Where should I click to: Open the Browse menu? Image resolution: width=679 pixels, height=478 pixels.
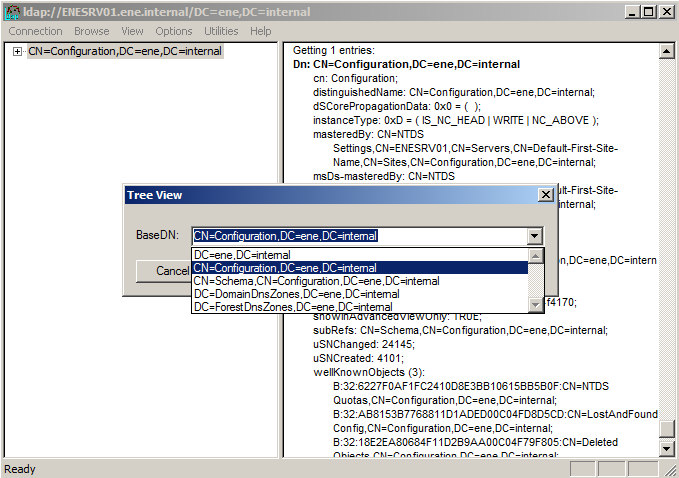pos(92,31)
